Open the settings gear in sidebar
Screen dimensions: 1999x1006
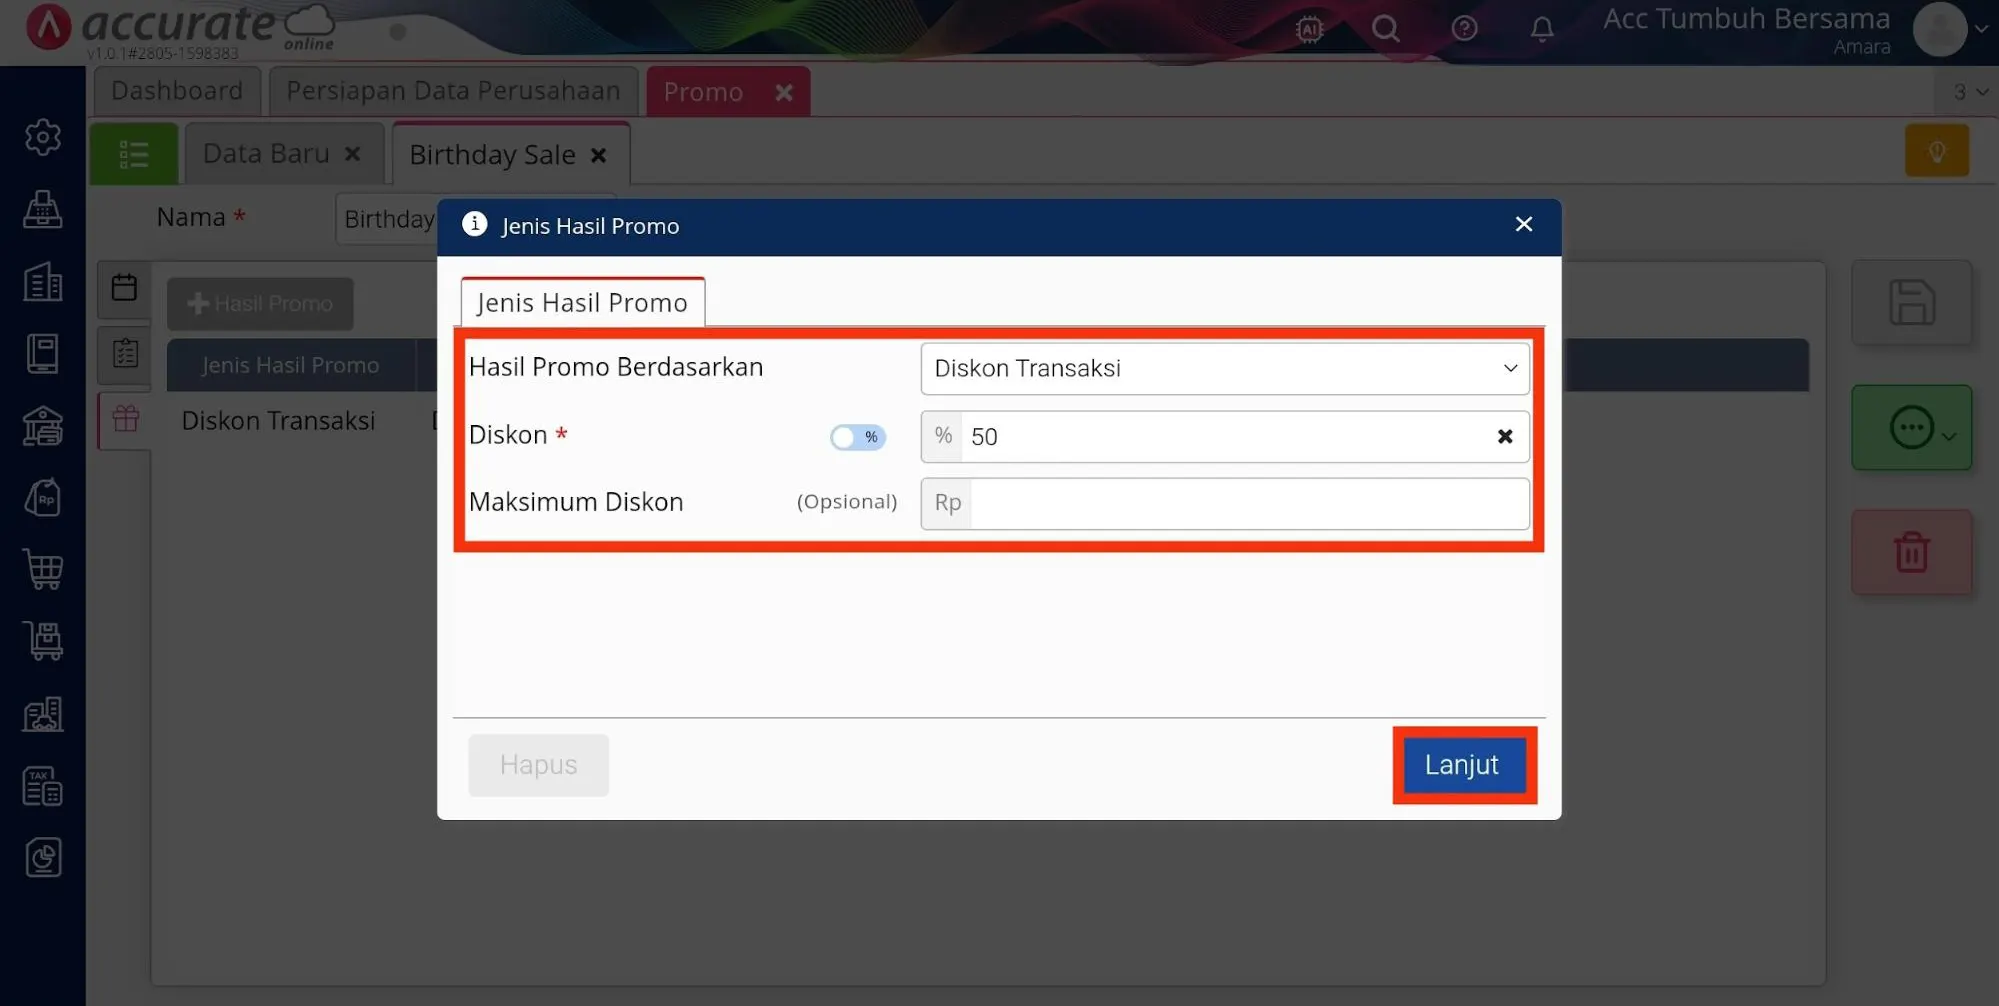(x=43, y=137)
